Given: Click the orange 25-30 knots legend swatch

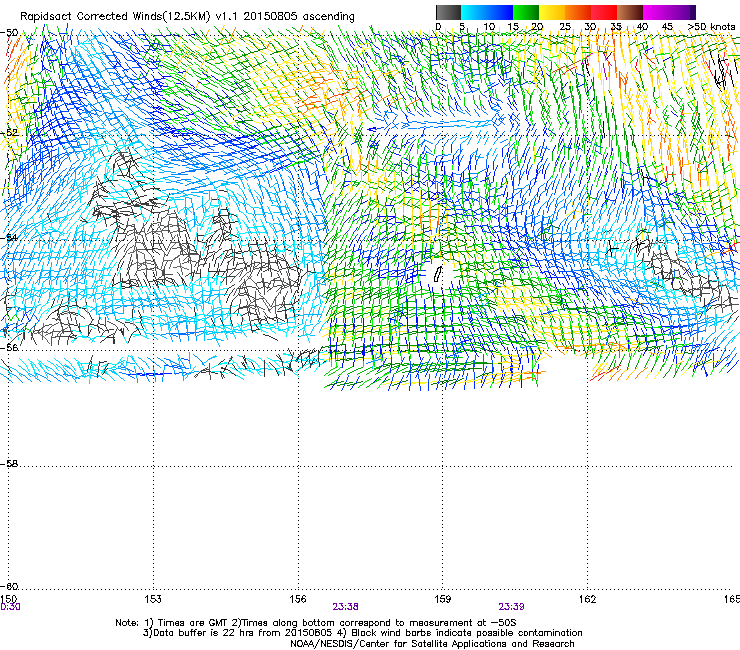Looking at the screenshot, I should [578, 12].
